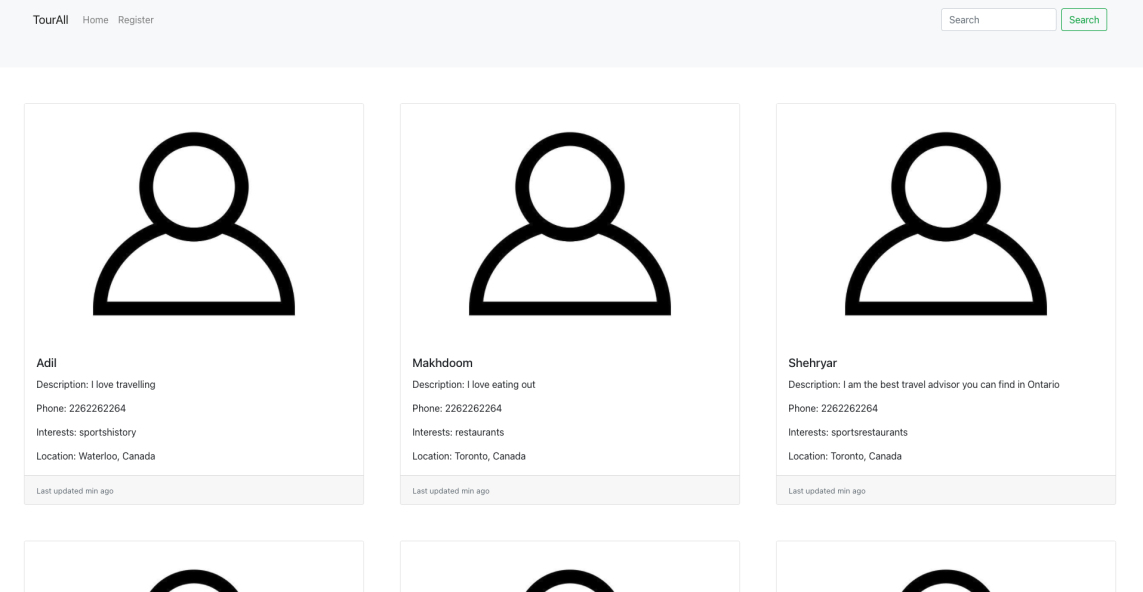Click the name Makhdoom

coord(442,363)
